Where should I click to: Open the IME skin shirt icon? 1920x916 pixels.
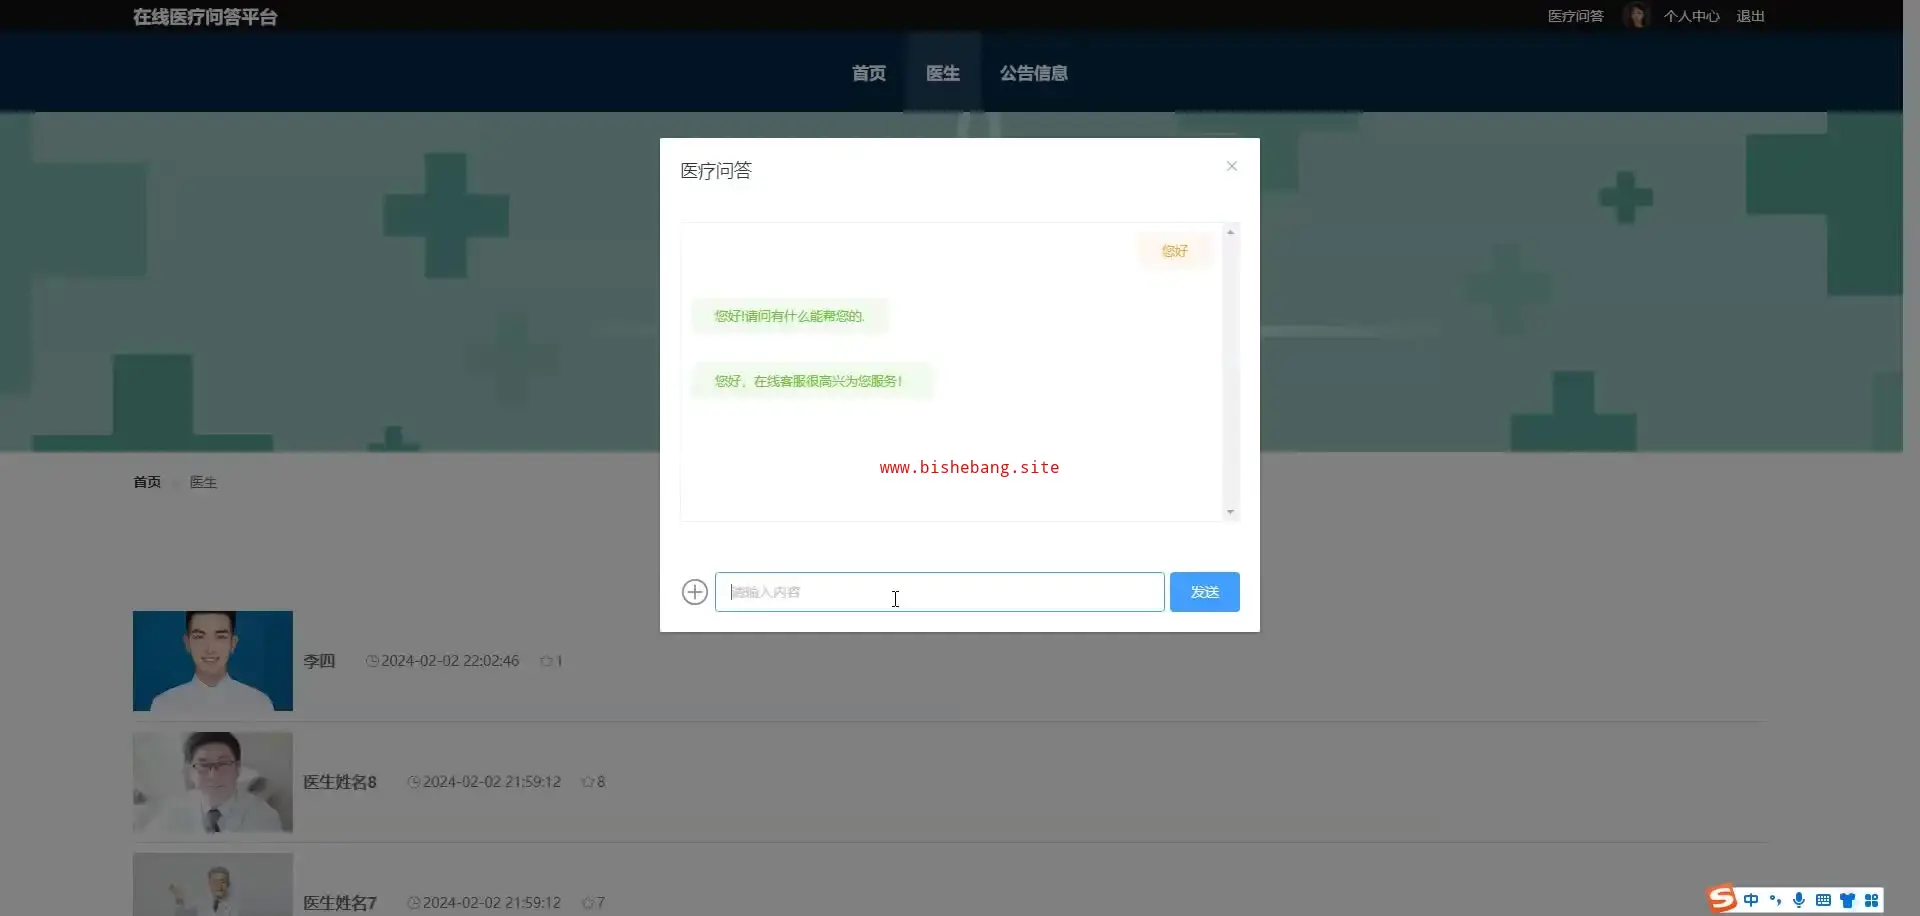(x=1847, y=900)
